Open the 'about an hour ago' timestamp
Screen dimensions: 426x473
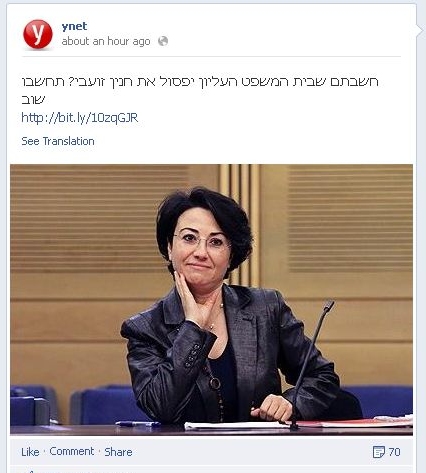click(x=106, y=41)
